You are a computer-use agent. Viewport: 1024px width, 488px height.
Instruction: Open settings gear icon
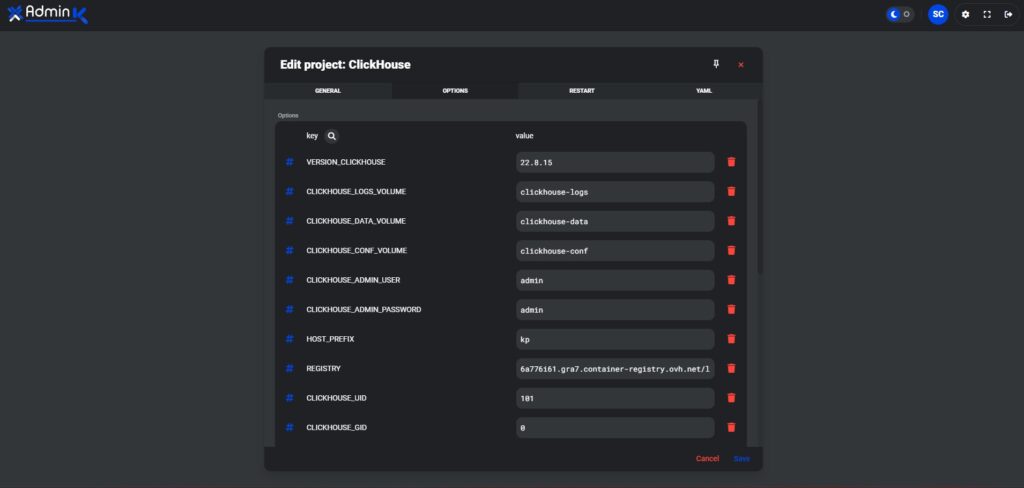coord(965,14)
